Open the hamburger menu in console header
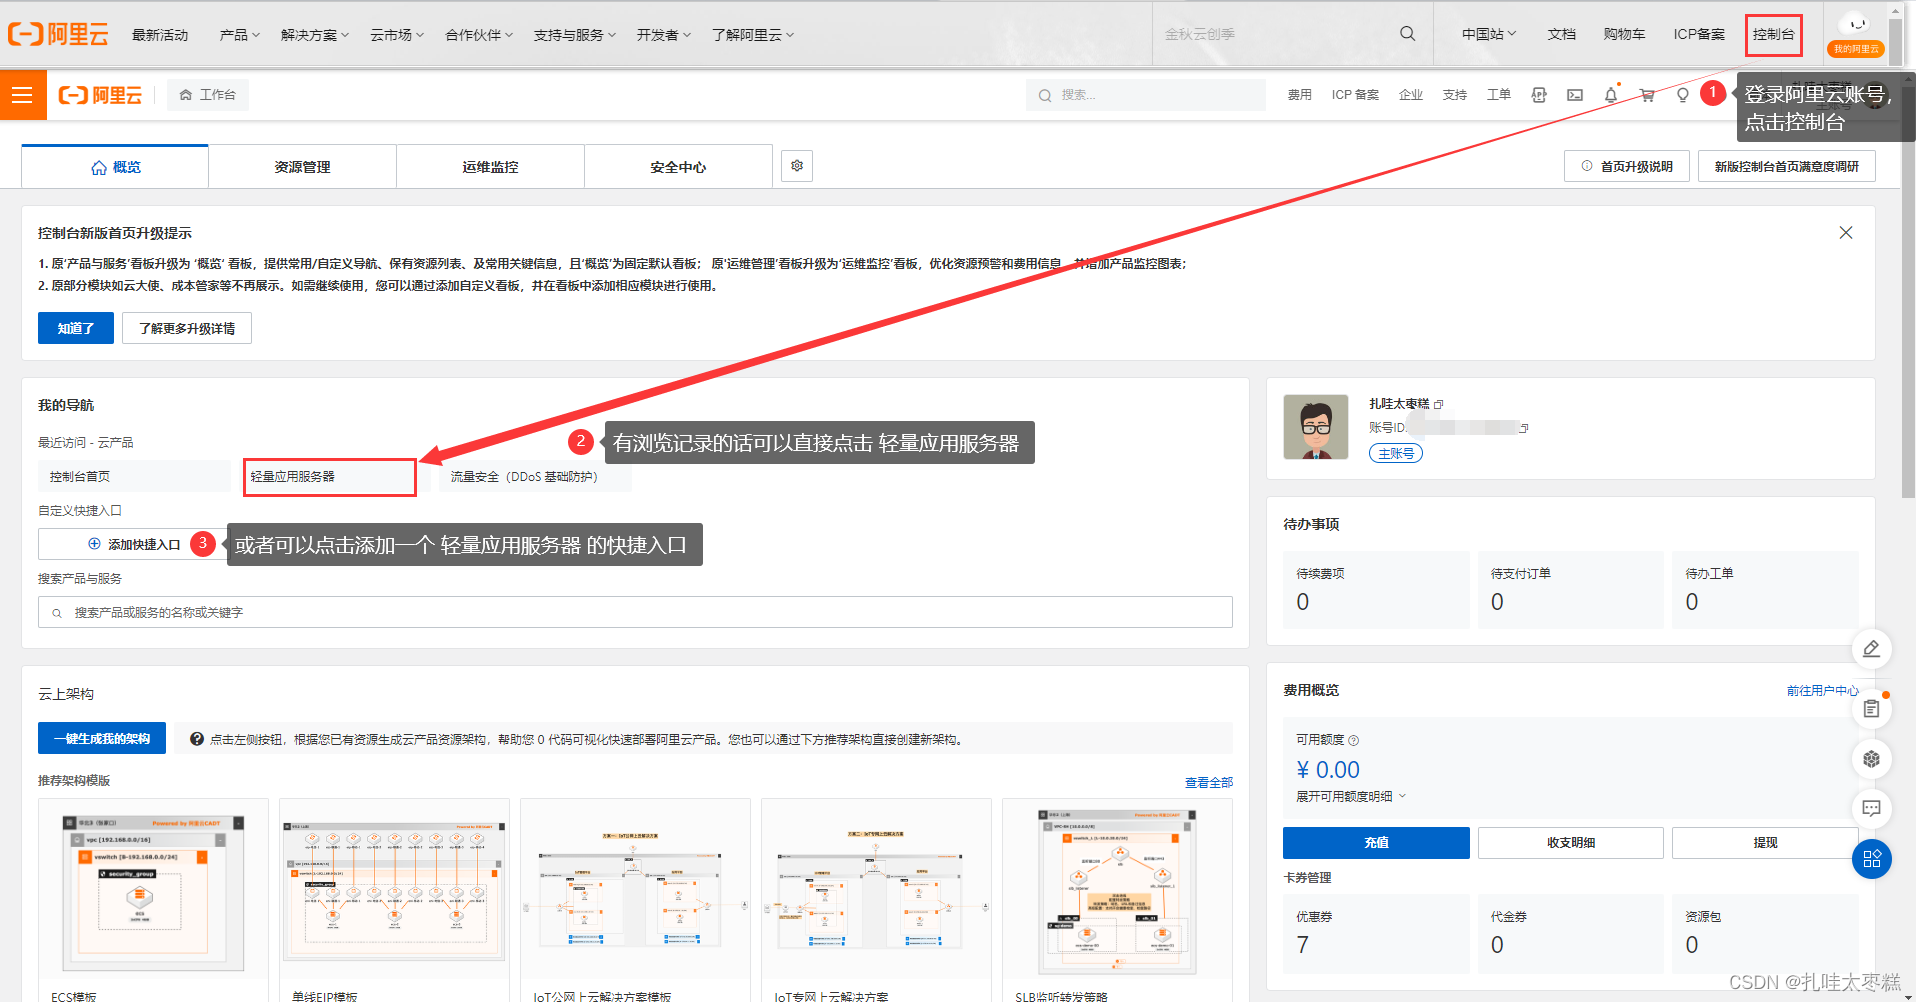This screenshot has width=1916, height=1002. pos(23,95)
